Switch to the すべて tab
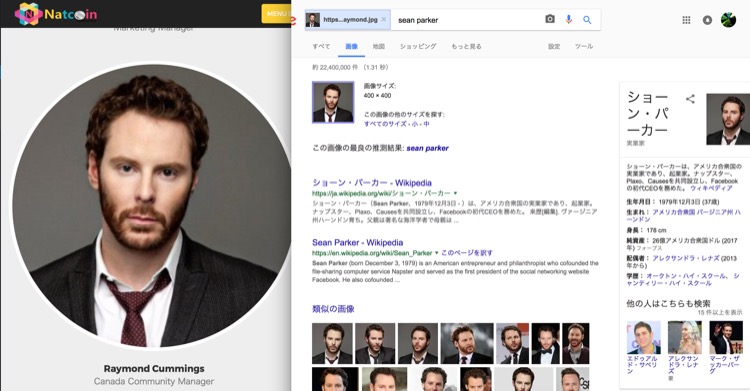The height and width of the screenshot is (391, 750). tap(321, 46)
